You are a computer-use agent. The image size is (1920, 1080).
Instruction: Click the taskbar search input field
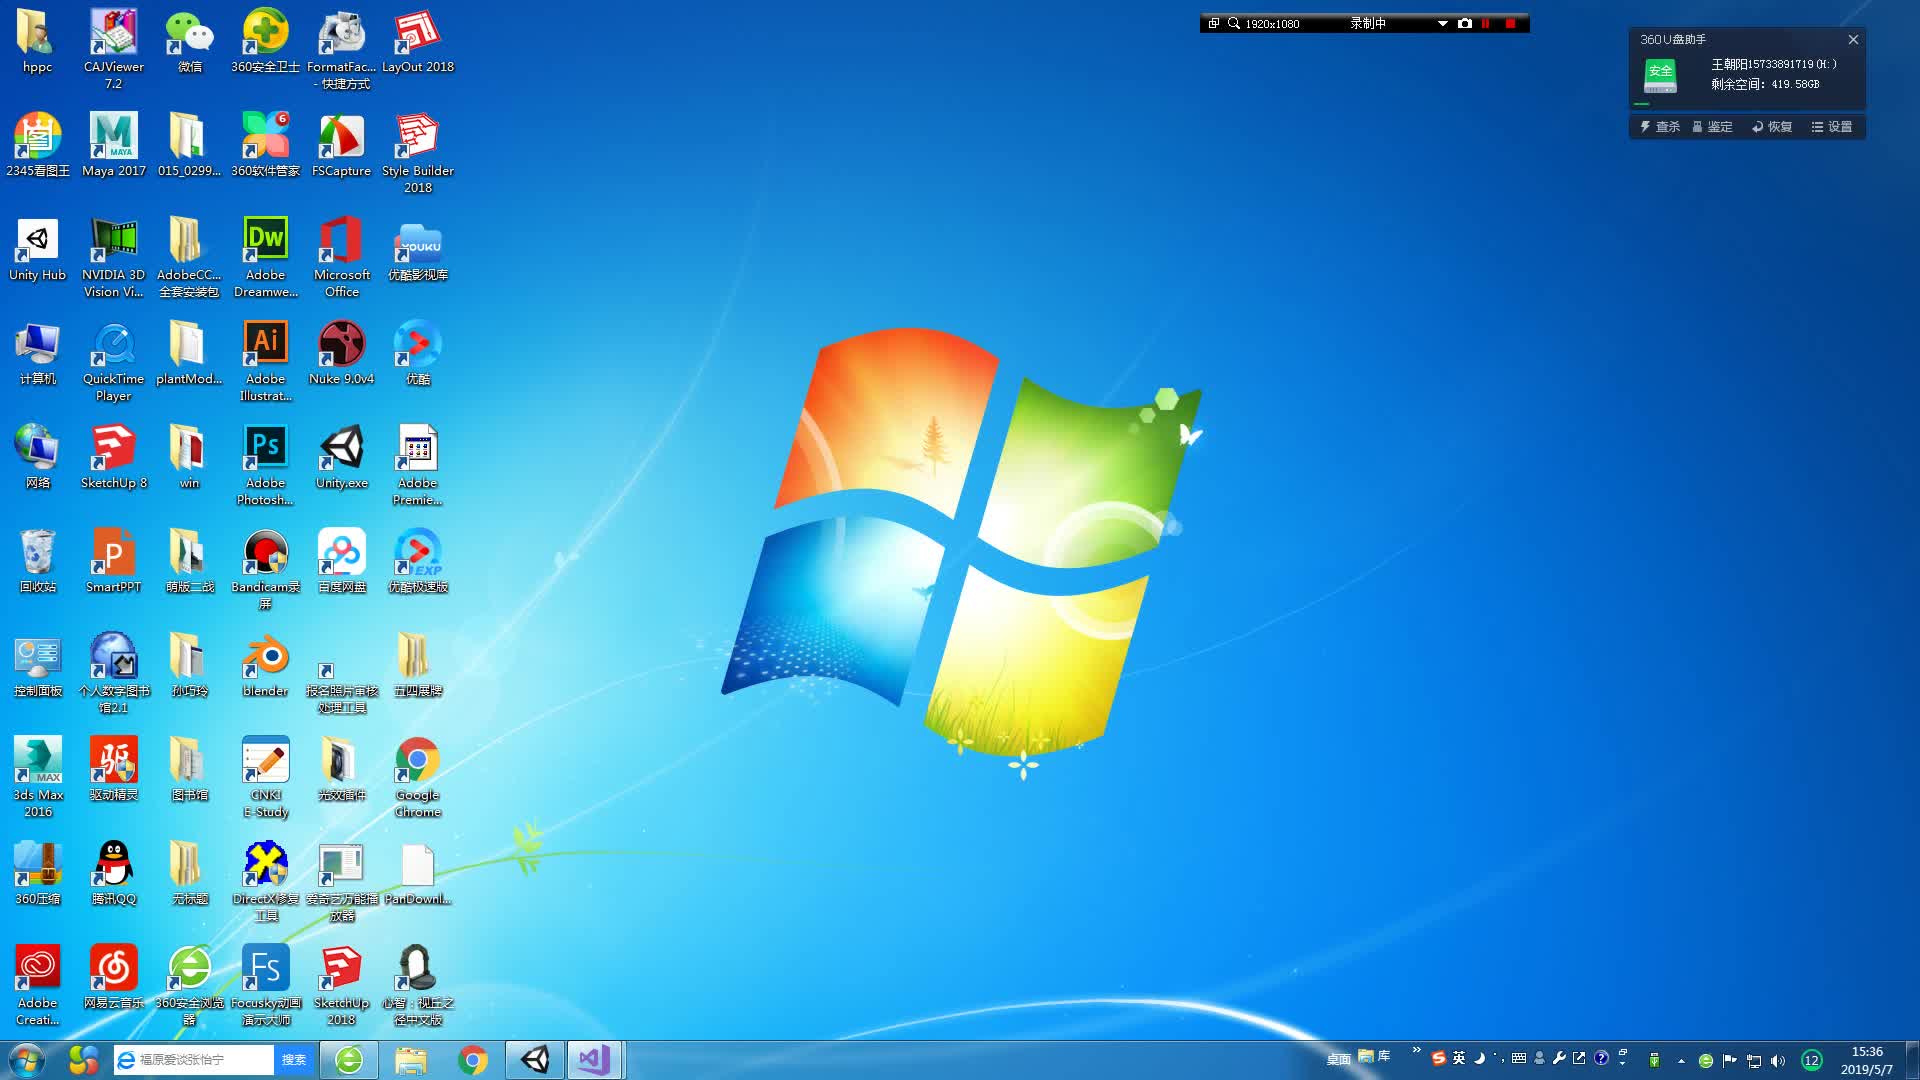tap(194, 1060)
